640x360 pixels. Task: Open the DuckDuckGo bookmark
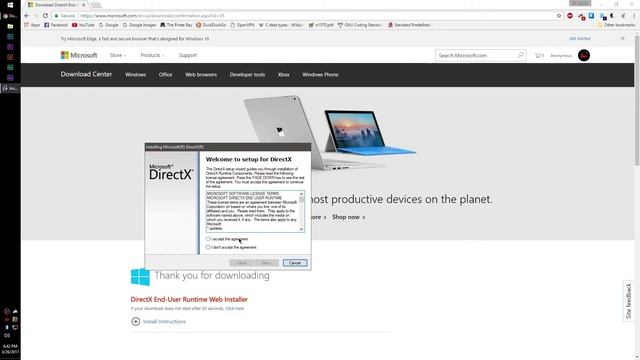tap(211, 25)
